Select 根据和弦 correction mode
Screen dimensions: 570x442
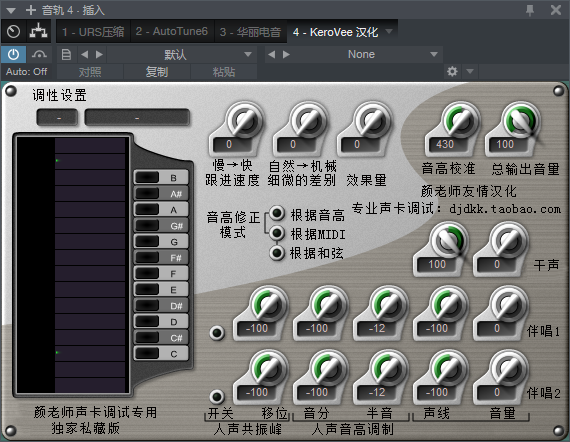pos(277,252)
